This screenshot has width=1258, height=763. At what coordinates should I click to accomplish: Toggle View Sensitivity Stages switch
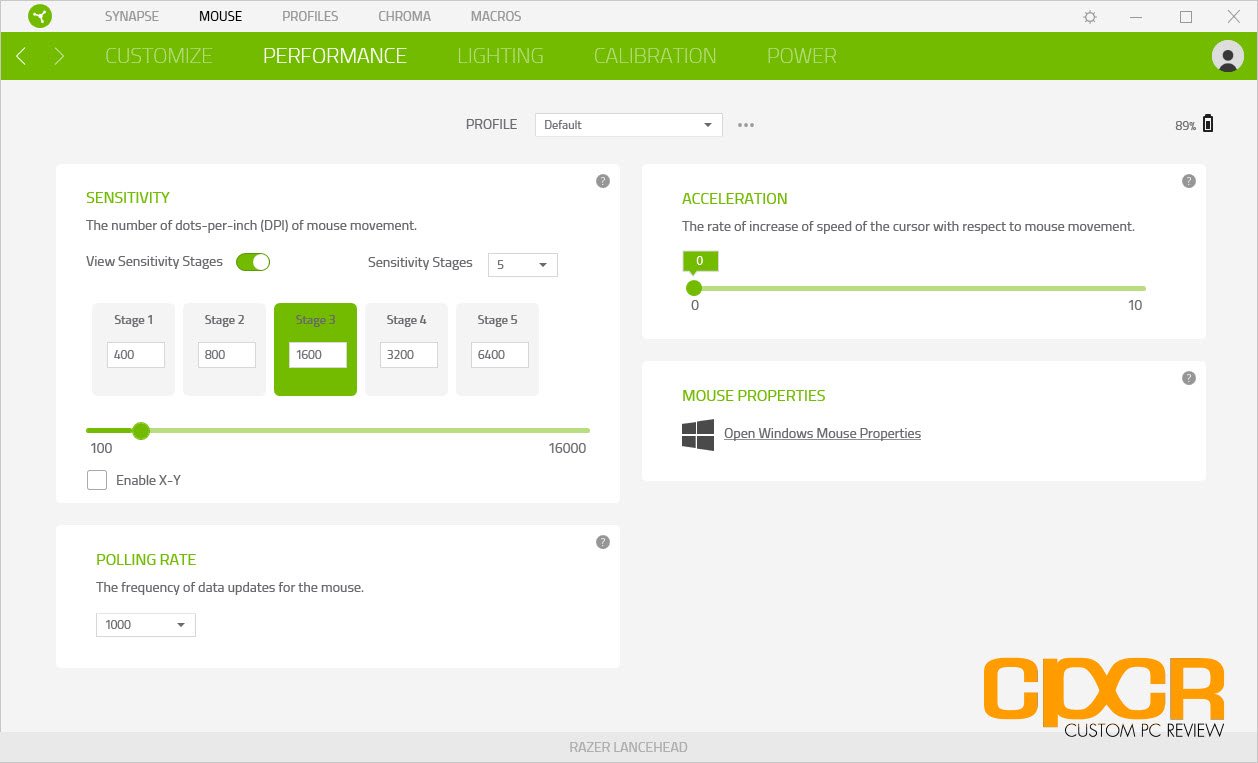pos(253,262)
